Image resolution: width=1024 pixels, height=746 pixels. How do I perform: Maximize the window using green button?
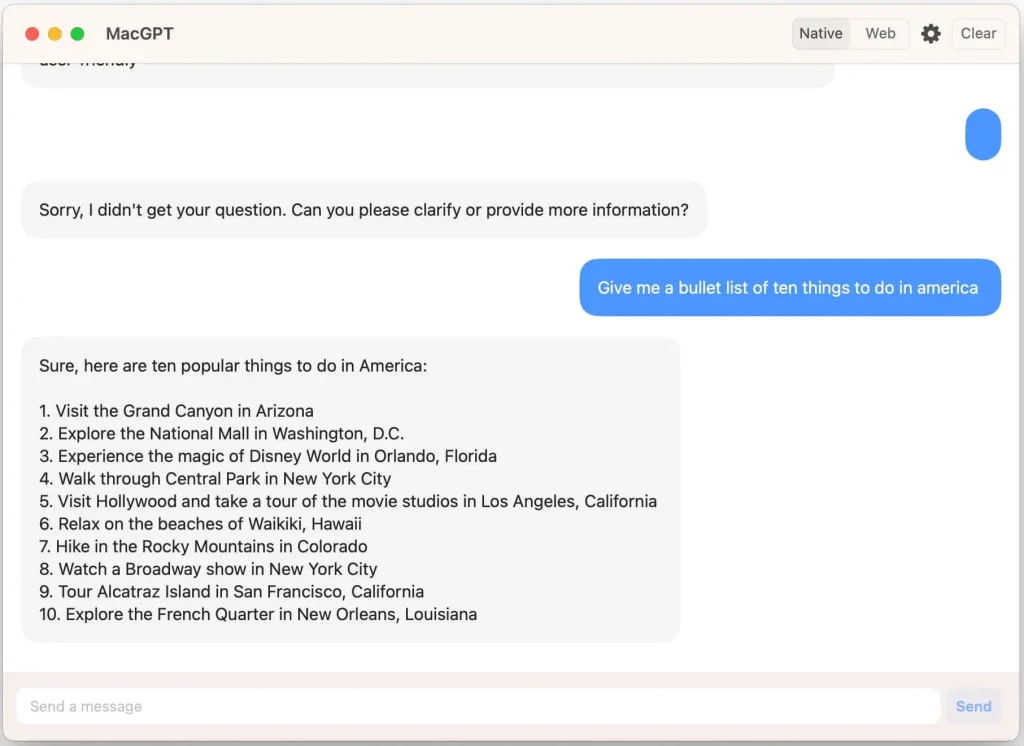[78, 34]
